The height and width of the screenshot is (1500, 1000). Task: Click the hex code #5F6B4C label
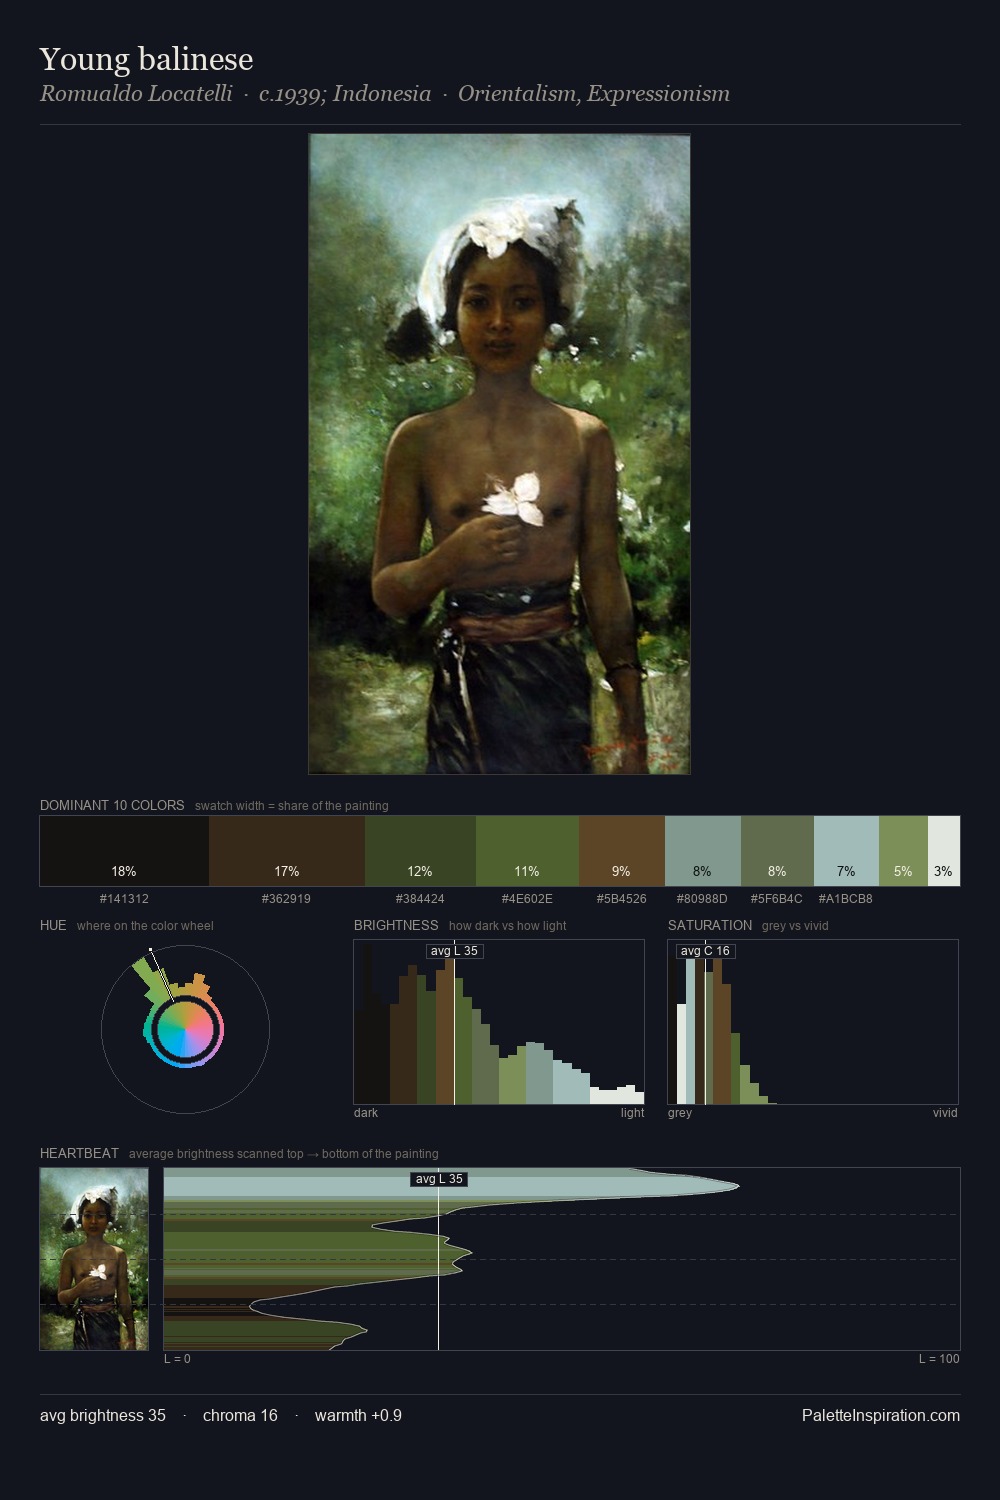(x=776, y=899)
